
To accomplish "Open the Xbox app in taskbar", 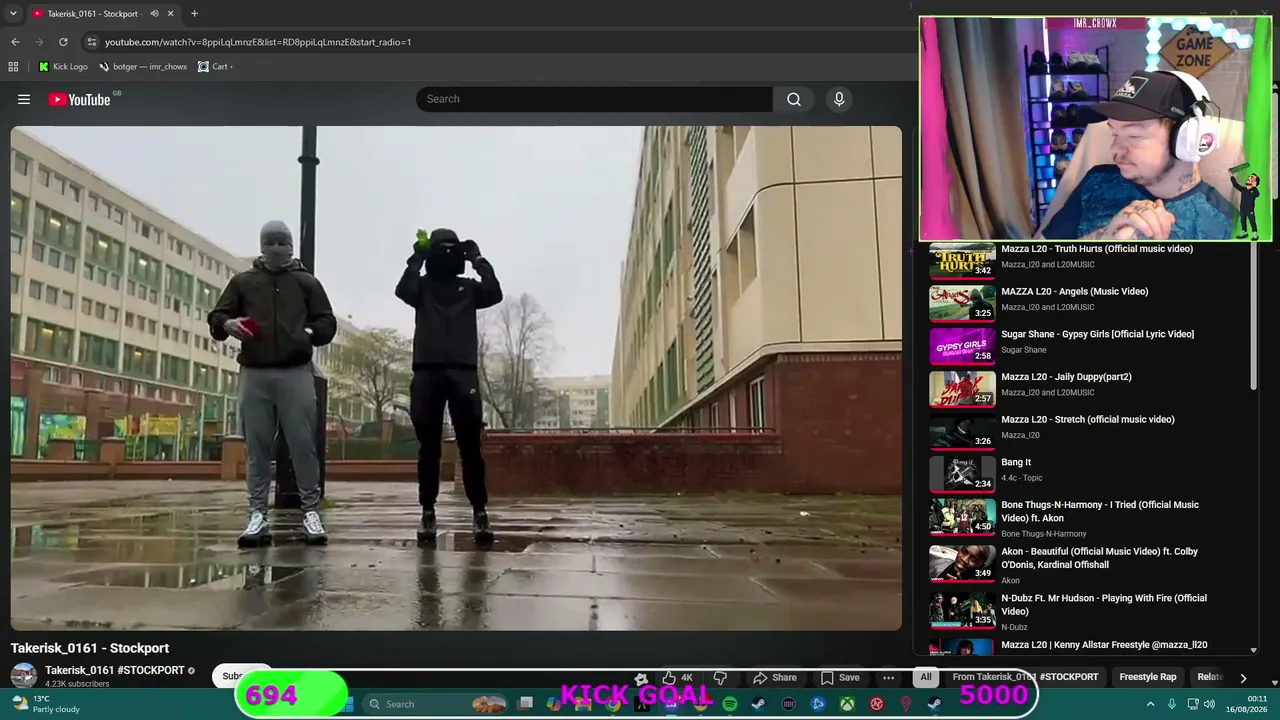I will 847,704.
